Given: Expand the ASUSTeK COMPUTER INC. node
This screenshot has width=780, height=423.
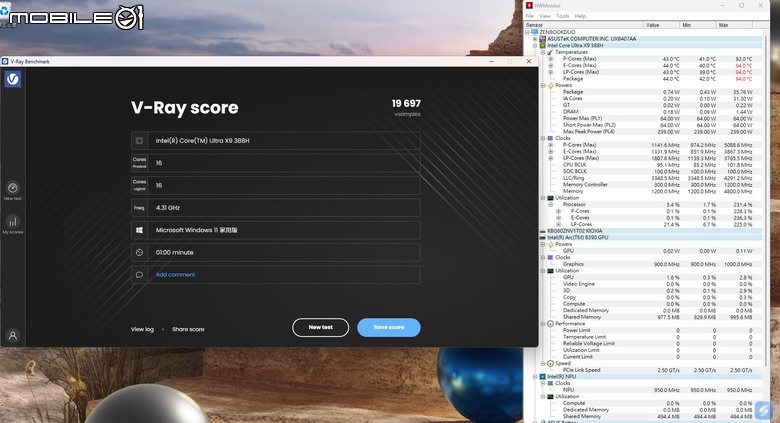Looking at the screenshot, I should [535, 39].
